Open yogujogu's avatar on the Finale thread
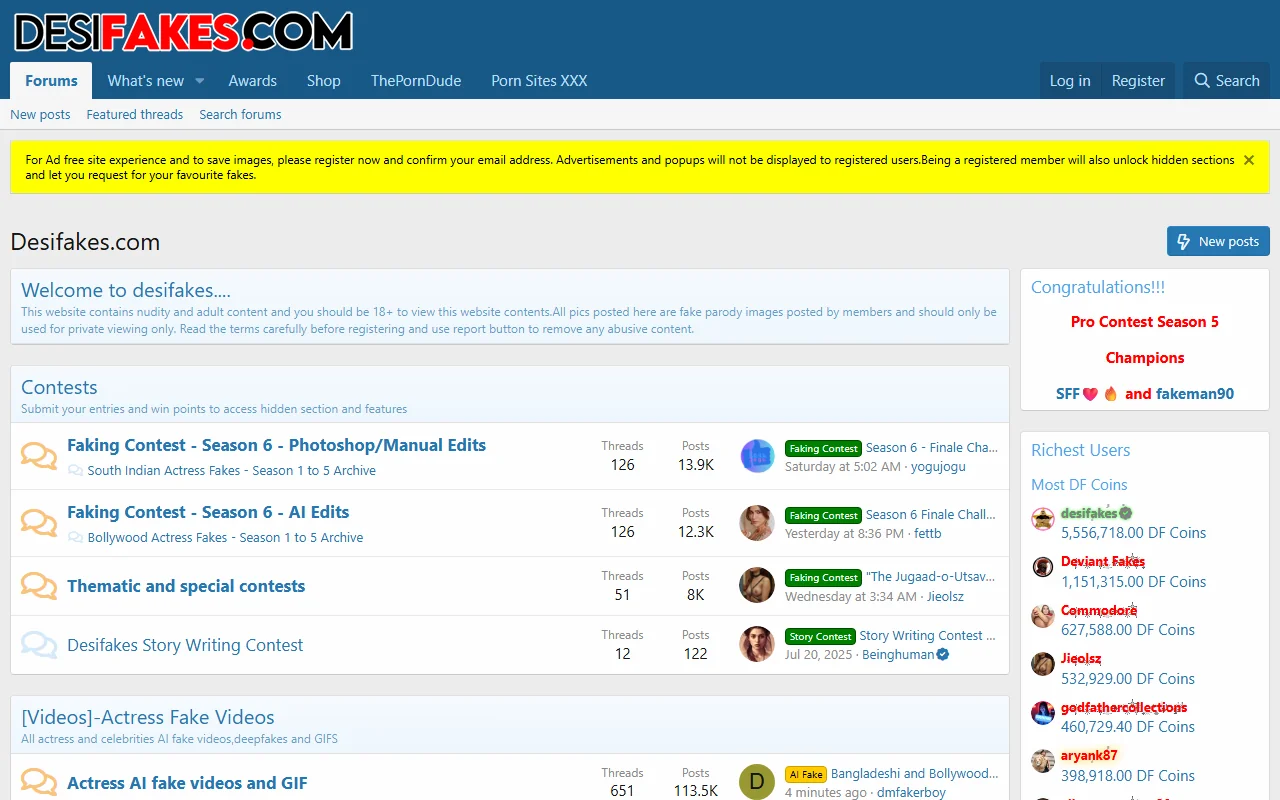Screen dimensions: 1280x800 [x=757, y=456]
